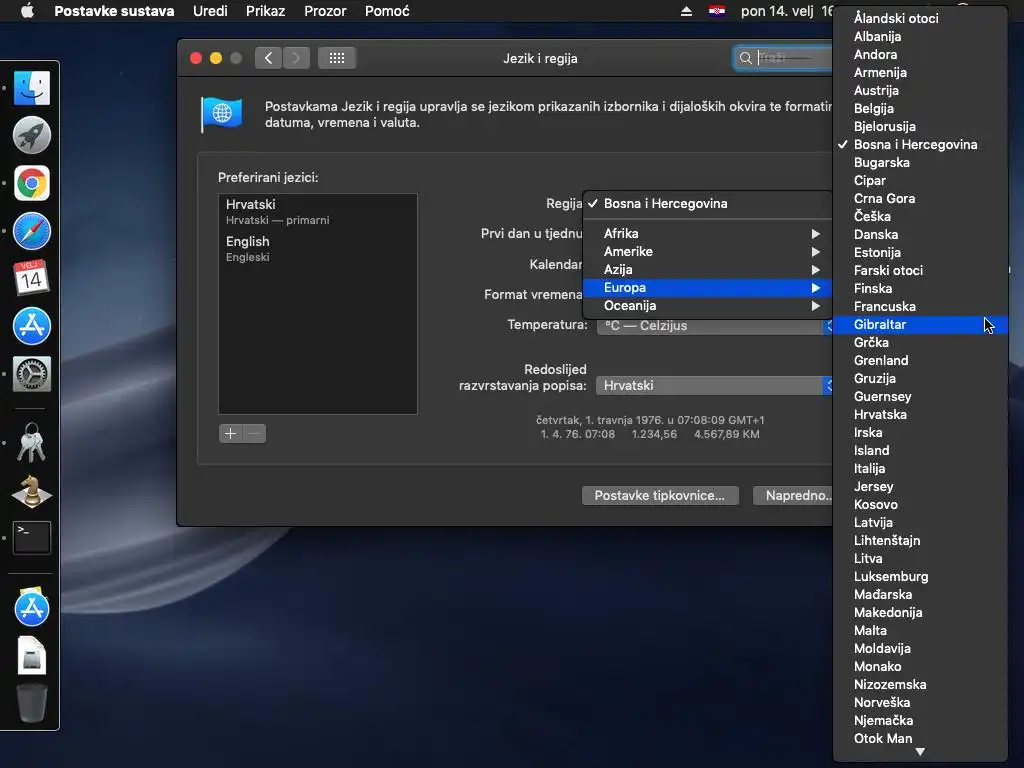The height and width of the screenshot is (768, 1024).
Task: Open the Temperatura Celzijus dropdown
Action: (714, 326)
